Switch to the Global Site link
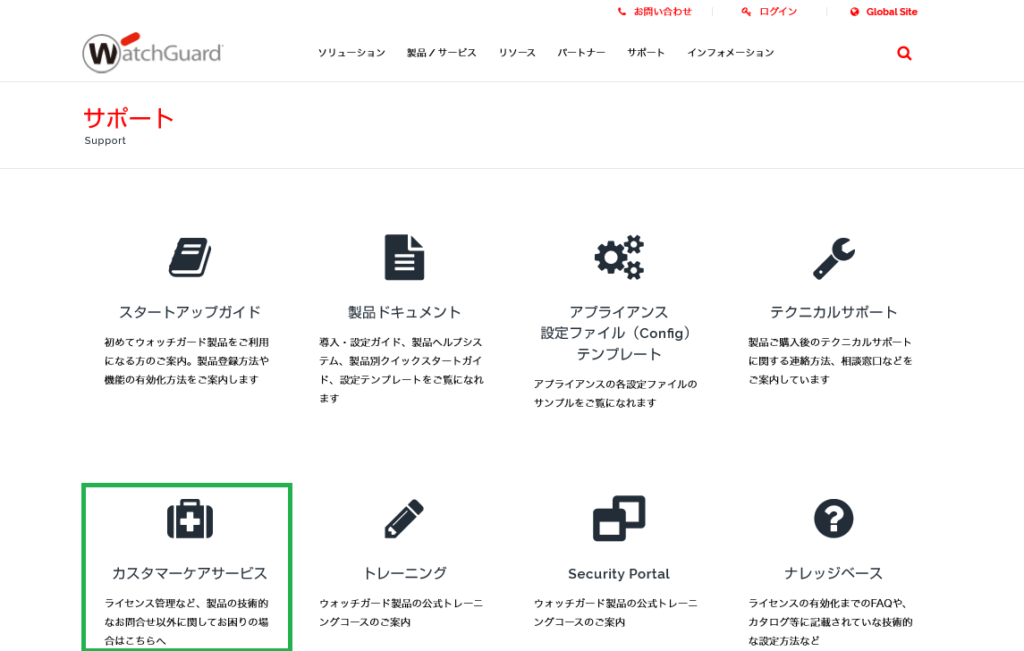1024x651 pixels. point(891,12)
